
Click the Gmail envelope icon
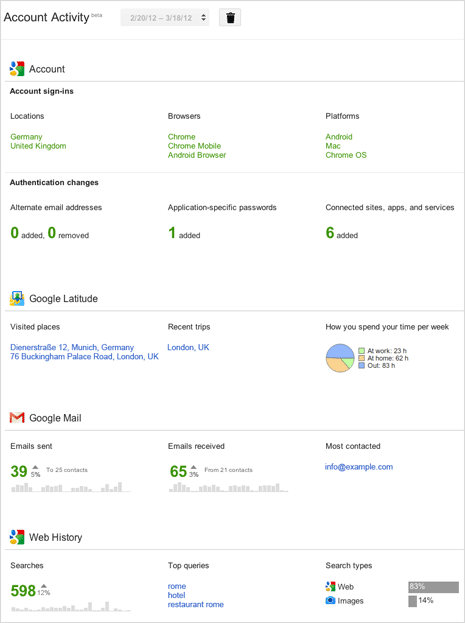tap(17, 418)
